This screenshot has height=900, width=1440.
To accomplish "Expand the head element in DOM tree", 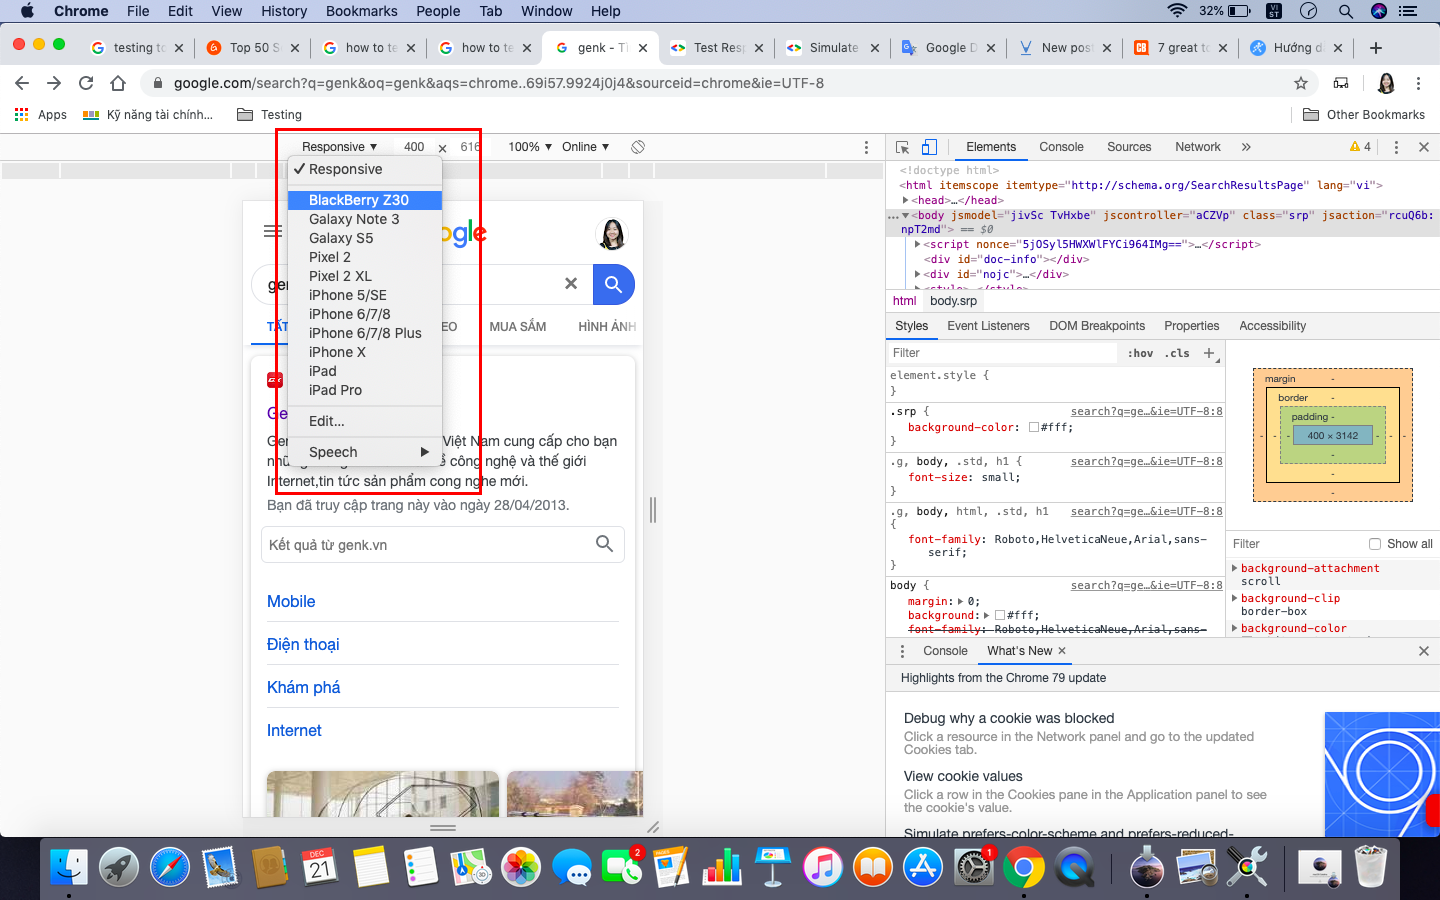I will (906, 200).
